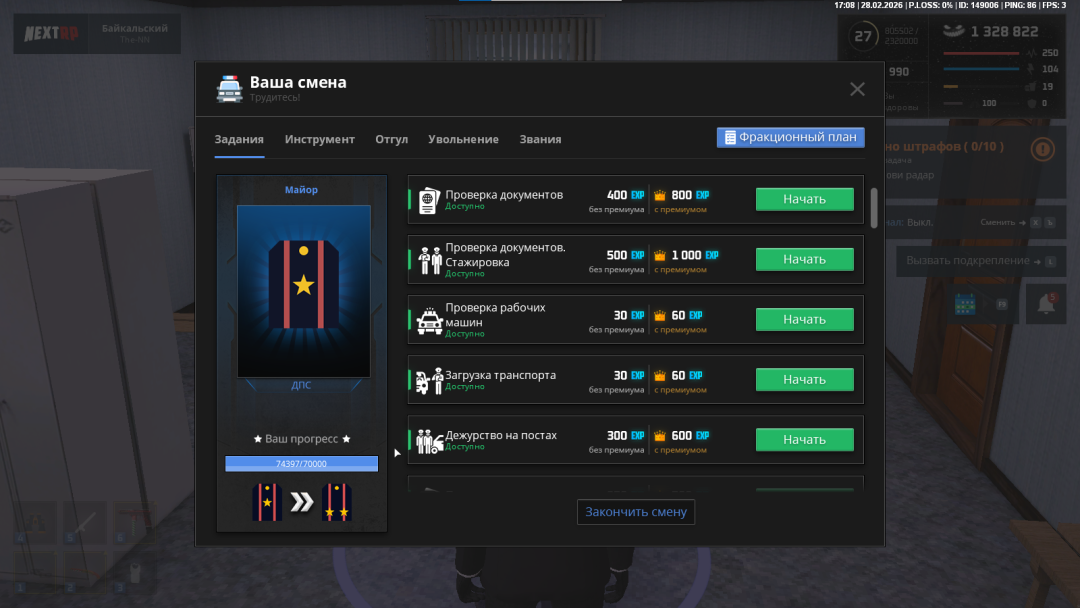Open the Звания tab

540,139
